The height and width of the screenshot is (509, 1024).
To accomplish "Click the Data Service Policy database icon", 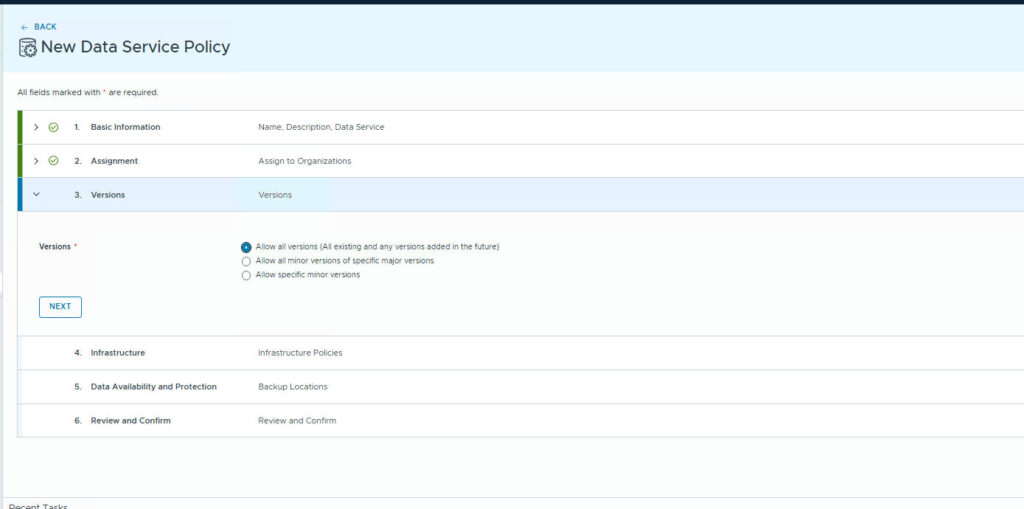I will pyautogui.click(x=28, y=48).
